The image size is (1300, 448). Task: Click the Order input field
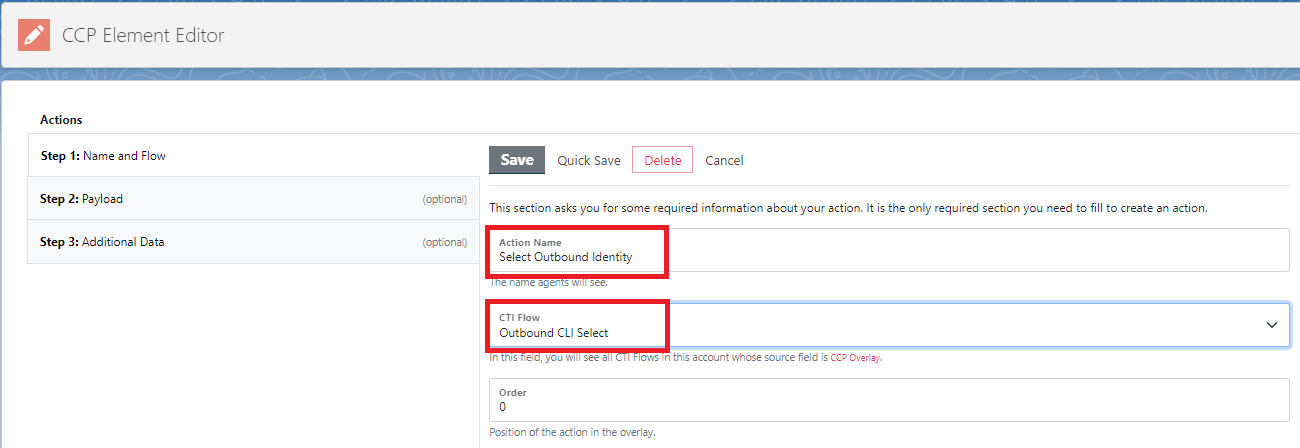(889, 400)
